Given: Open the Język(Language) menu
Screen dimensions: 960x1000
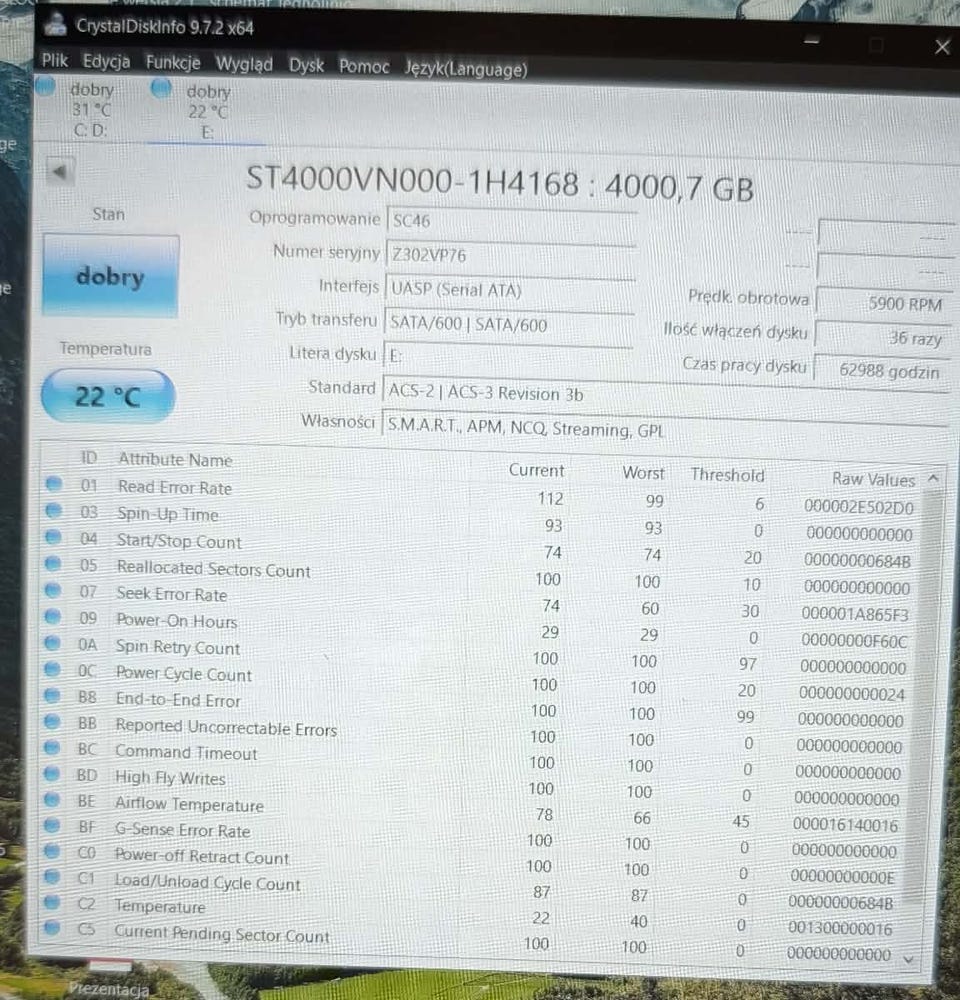Looking at the screenshot, I should (x=466, y=69).
